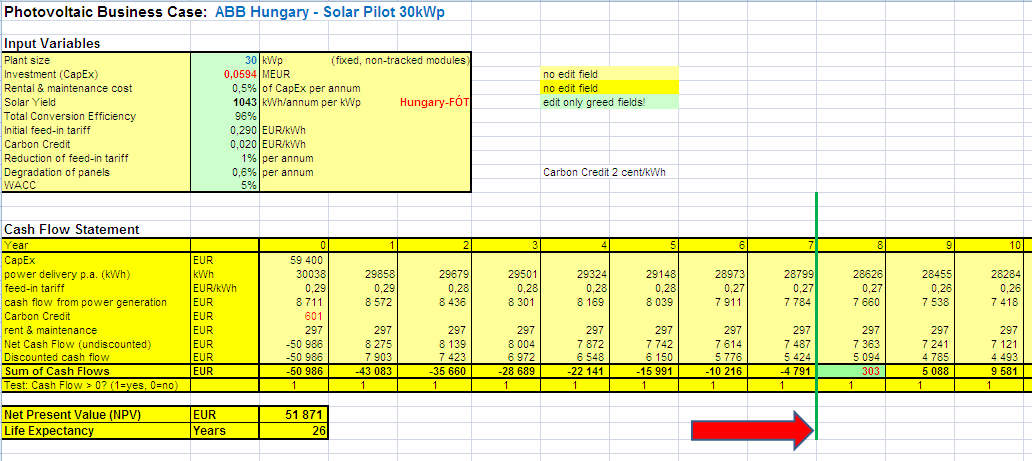Image resolution: width=1032 pixels, height=461 pixels.
Task: Click the Total Conversion Efficiency 96% cell
Action: click(x=225, y=116)
